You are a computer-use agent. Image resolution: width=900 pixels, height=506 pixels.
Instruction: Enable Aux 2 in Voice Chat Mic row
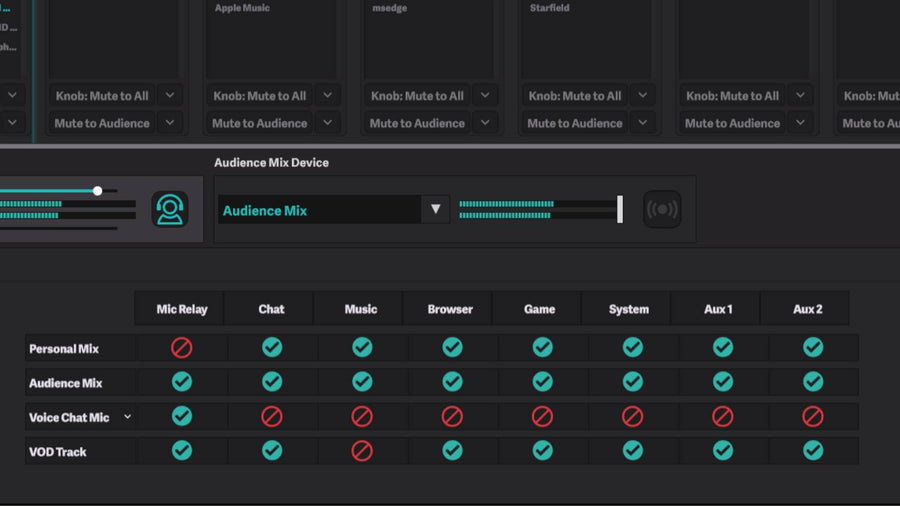coord(813,417)
